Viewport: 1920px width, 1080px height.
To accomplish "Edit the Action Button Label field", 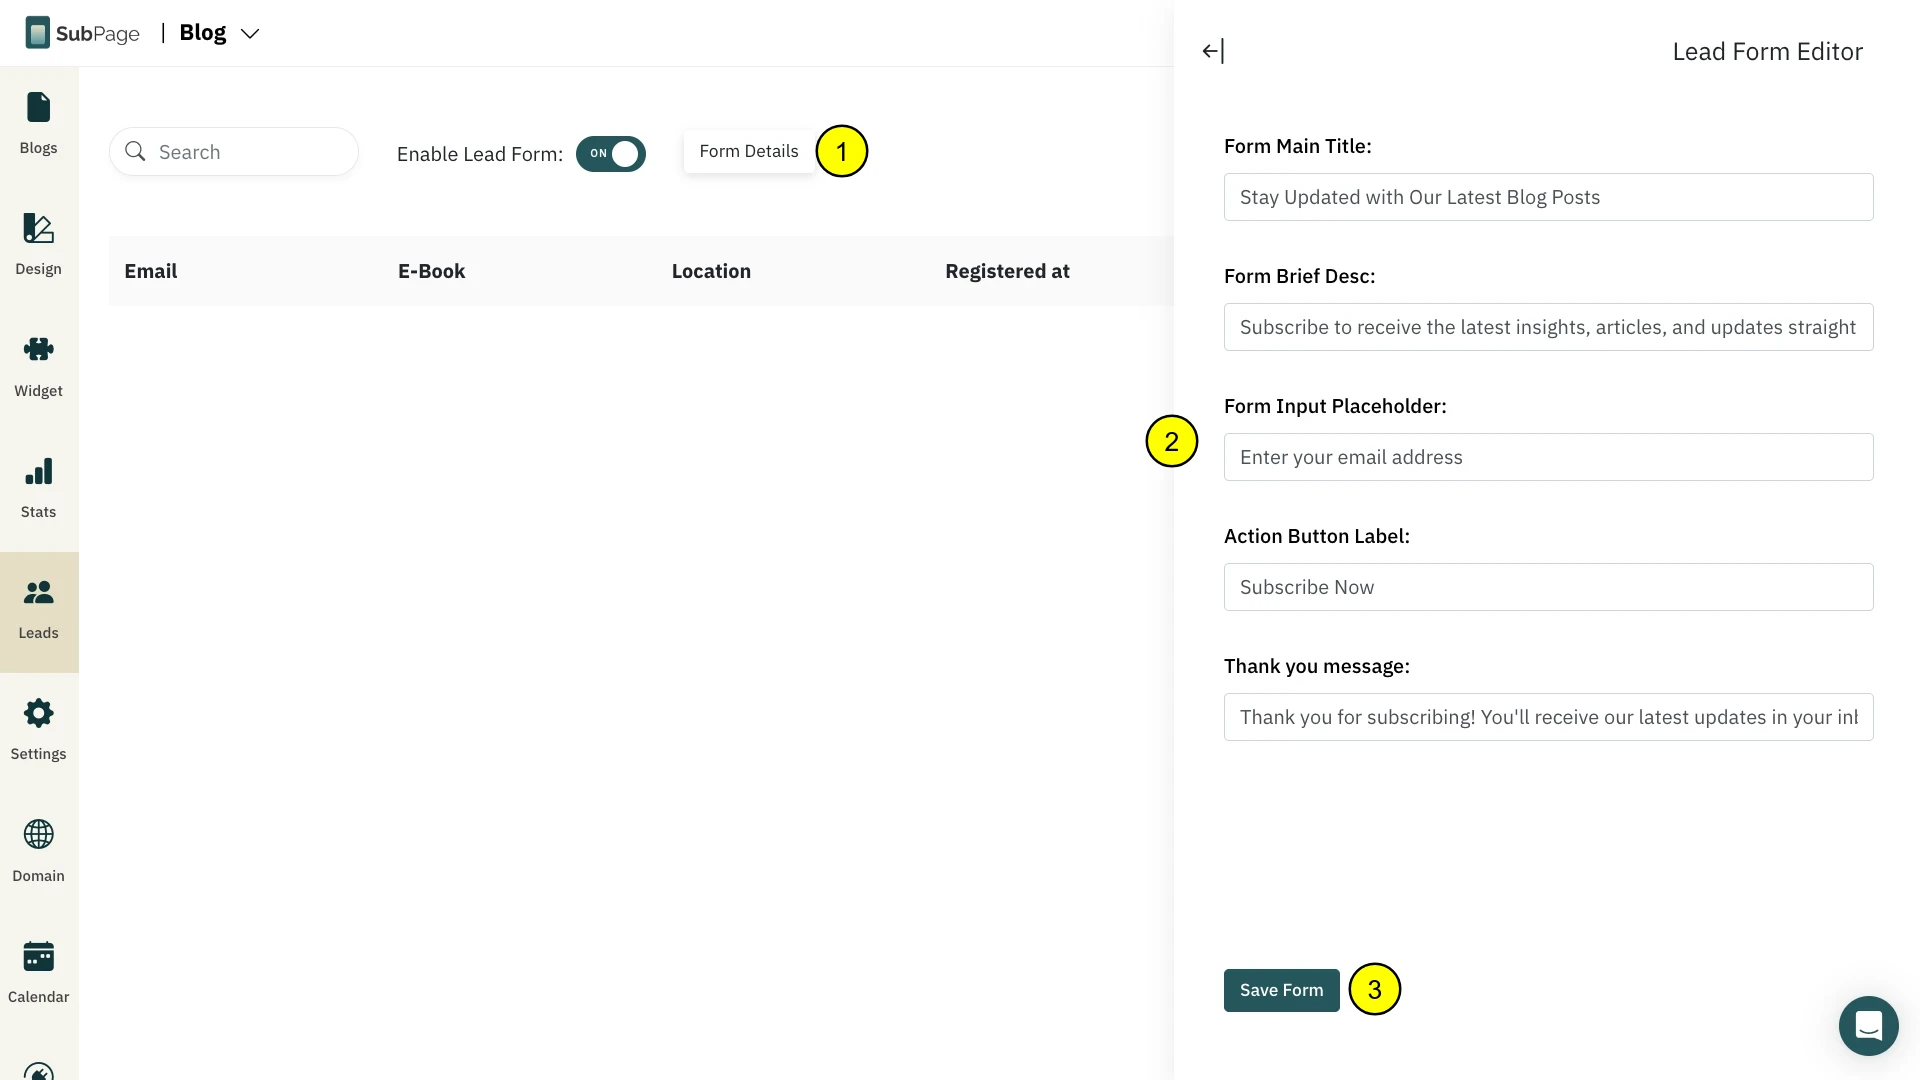I will tap(1548, 587).
